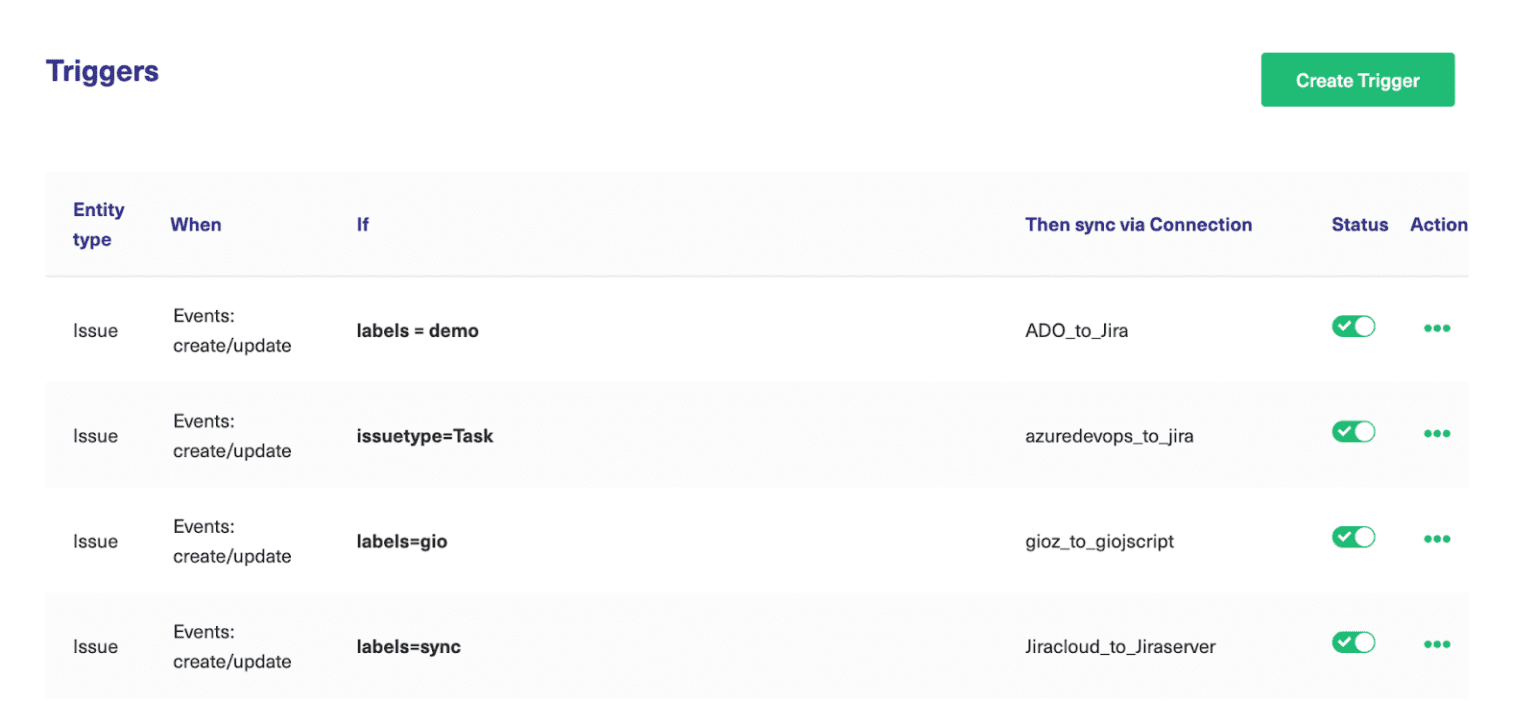Click the If column header
This screenshot has width=1536, height=701.
(x=362, y=224)
